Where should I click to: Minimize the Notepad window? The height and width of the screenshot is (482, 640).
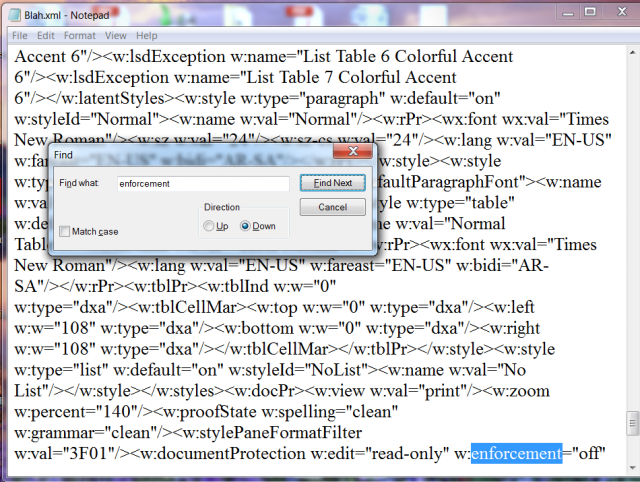[567, 12]
